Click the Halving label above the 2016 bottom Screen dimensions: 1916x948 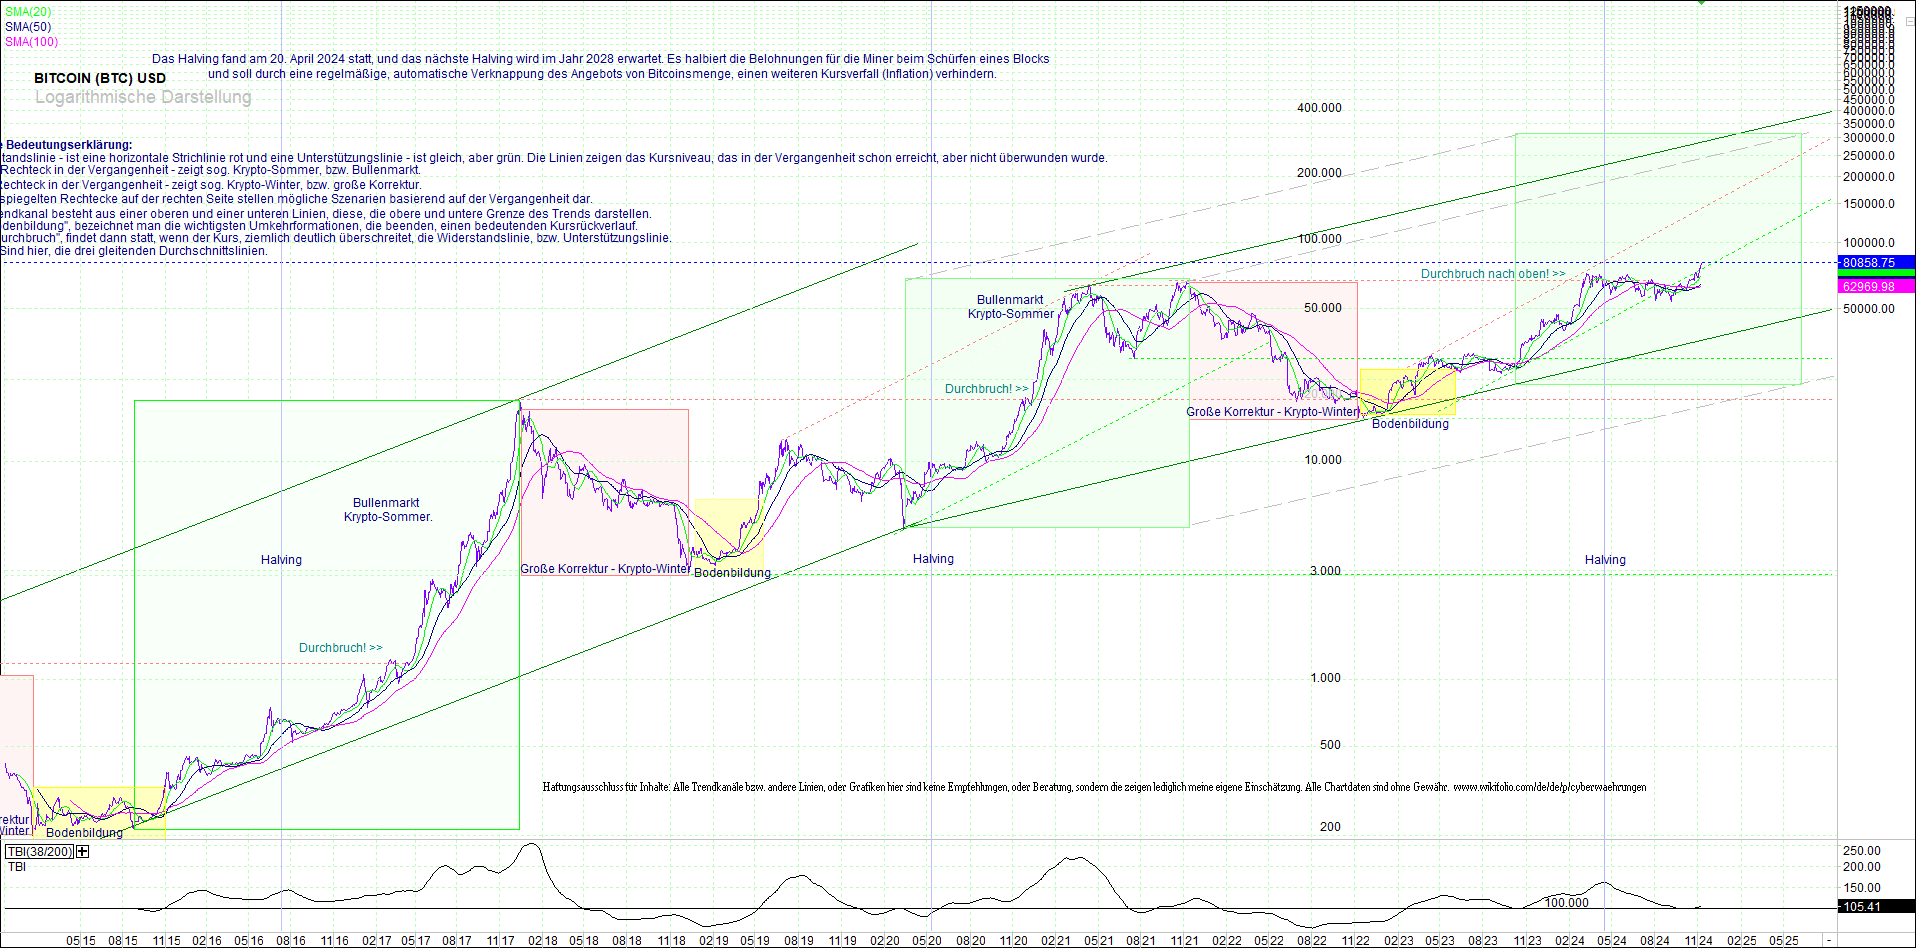click(x=281, y=560)
